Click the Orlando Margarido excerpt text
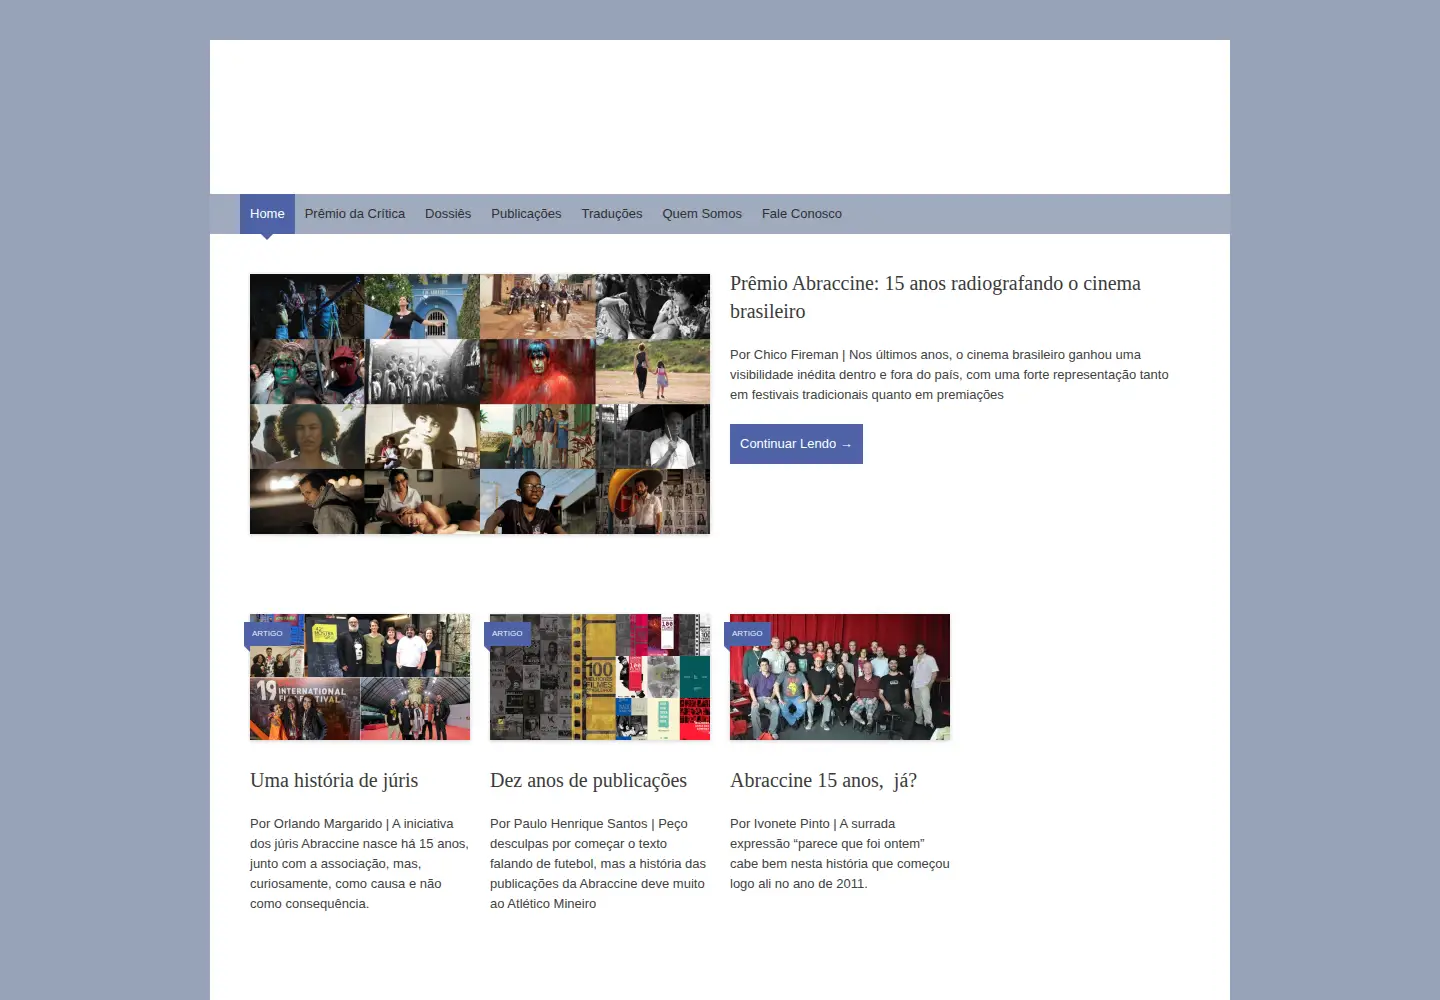 359,864
